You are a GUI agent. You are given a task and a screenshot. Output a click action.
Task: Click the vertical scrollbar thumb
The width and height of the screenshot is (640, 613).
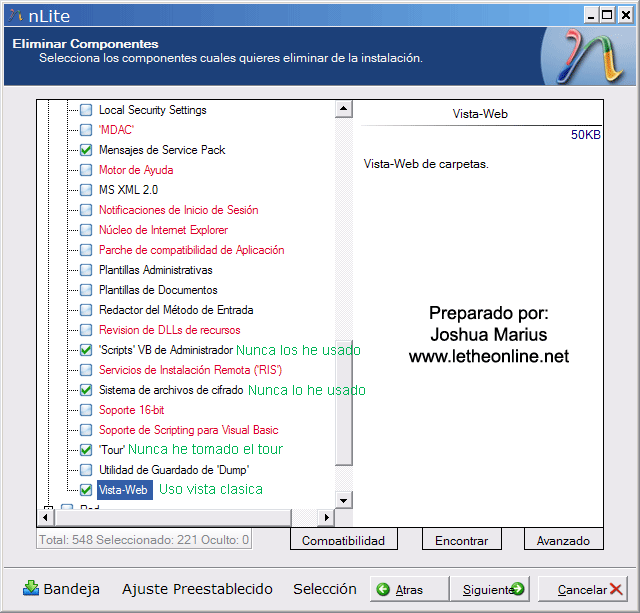pyautogui.click(x=344, y=402)
